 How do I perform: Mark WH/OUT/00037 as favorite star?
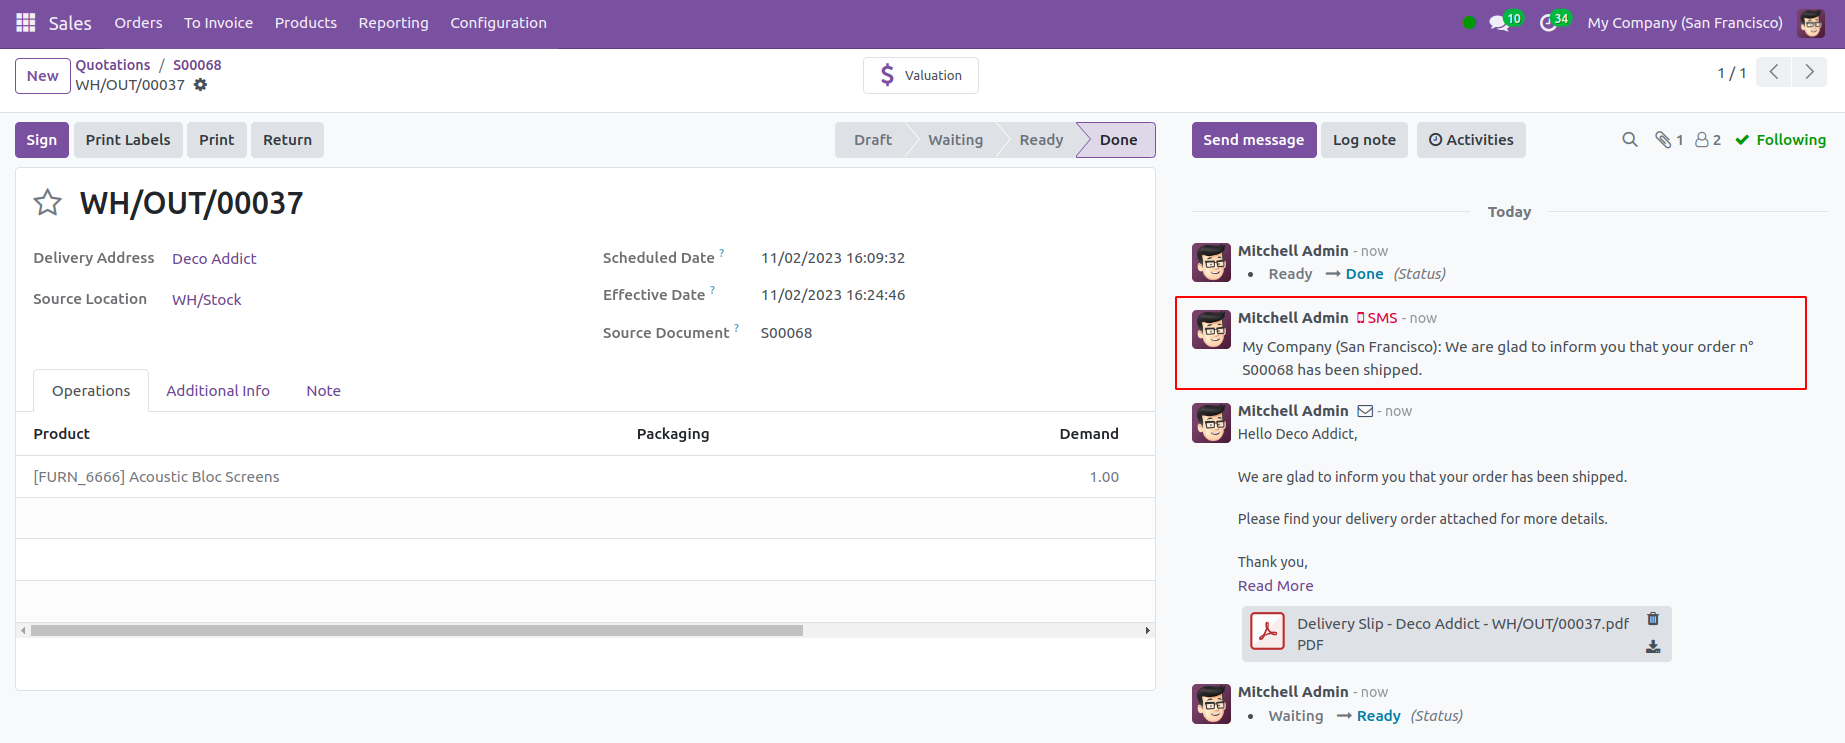47,203
